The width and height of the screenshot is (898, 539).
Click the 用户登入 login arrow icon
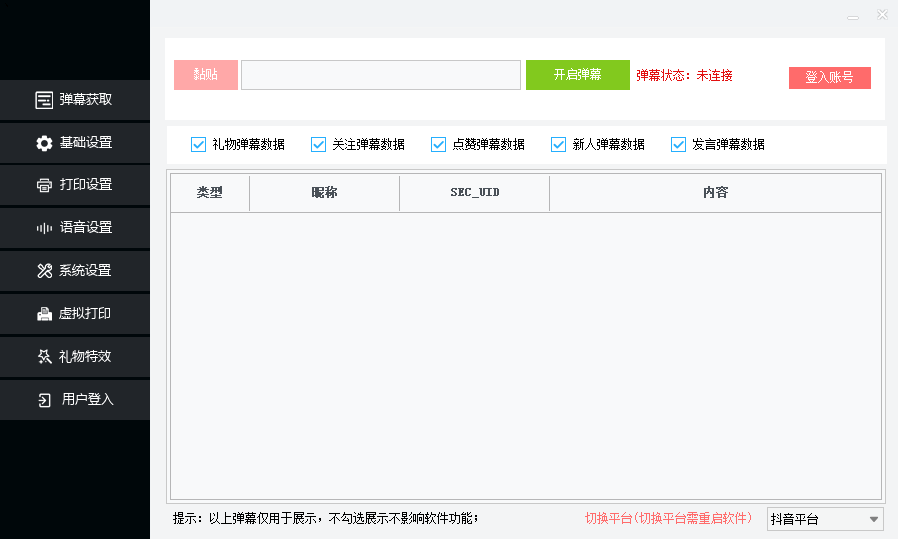(x=44, y=400)
